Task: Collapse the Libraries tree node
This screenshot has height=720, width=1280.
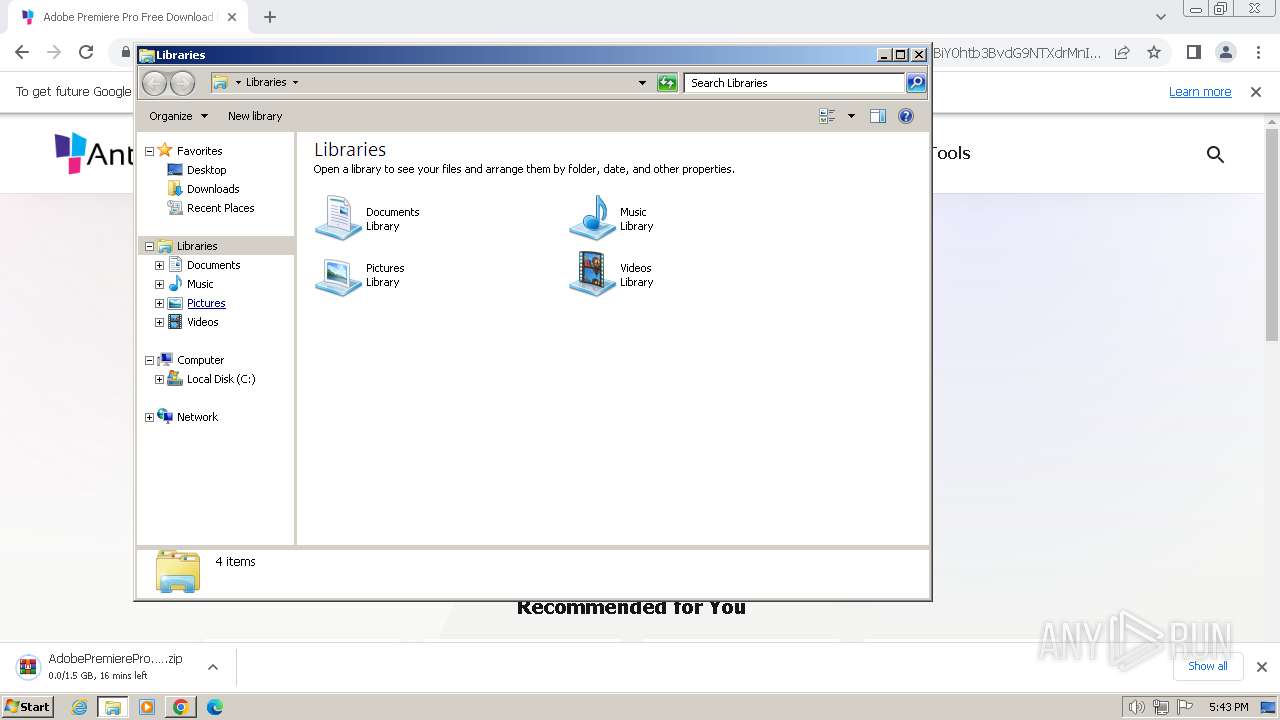Action: tap(149, 246)
